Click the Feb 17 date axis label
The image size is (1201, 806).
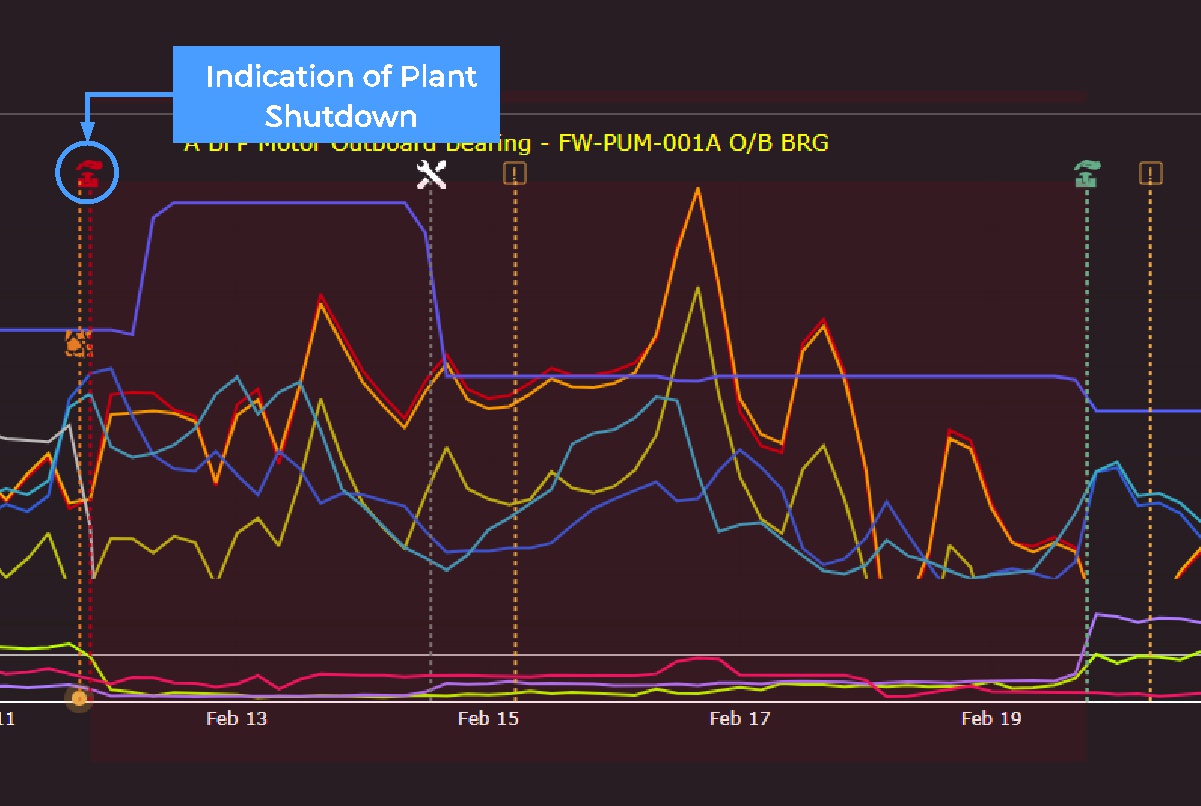[740, 718]
